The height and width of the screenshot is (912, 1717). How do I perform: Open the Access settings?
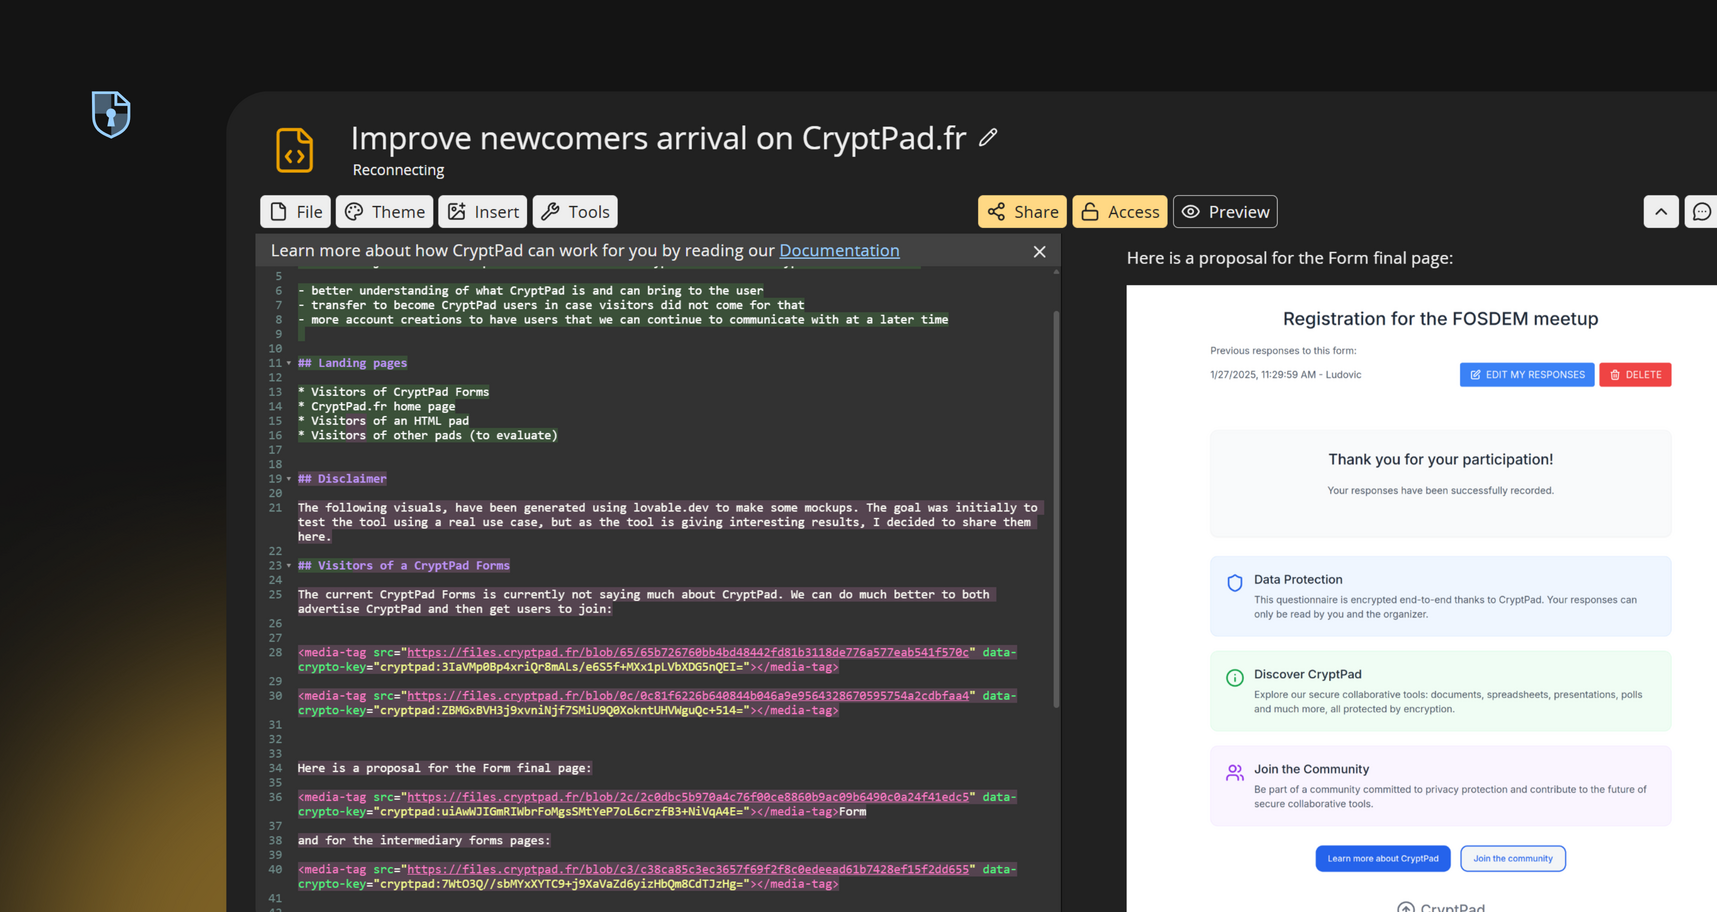pos(1120,212)
